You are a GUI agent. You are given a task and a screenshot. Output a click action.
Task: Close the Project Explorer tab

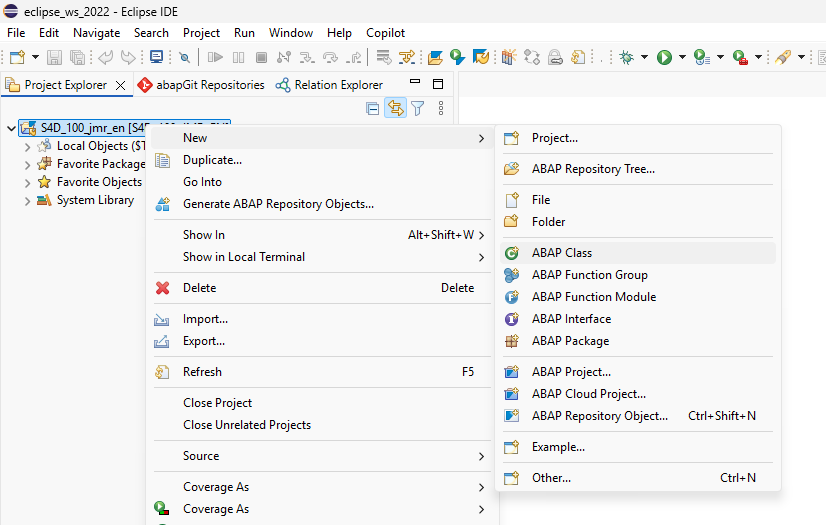click(x=121, y=85)
